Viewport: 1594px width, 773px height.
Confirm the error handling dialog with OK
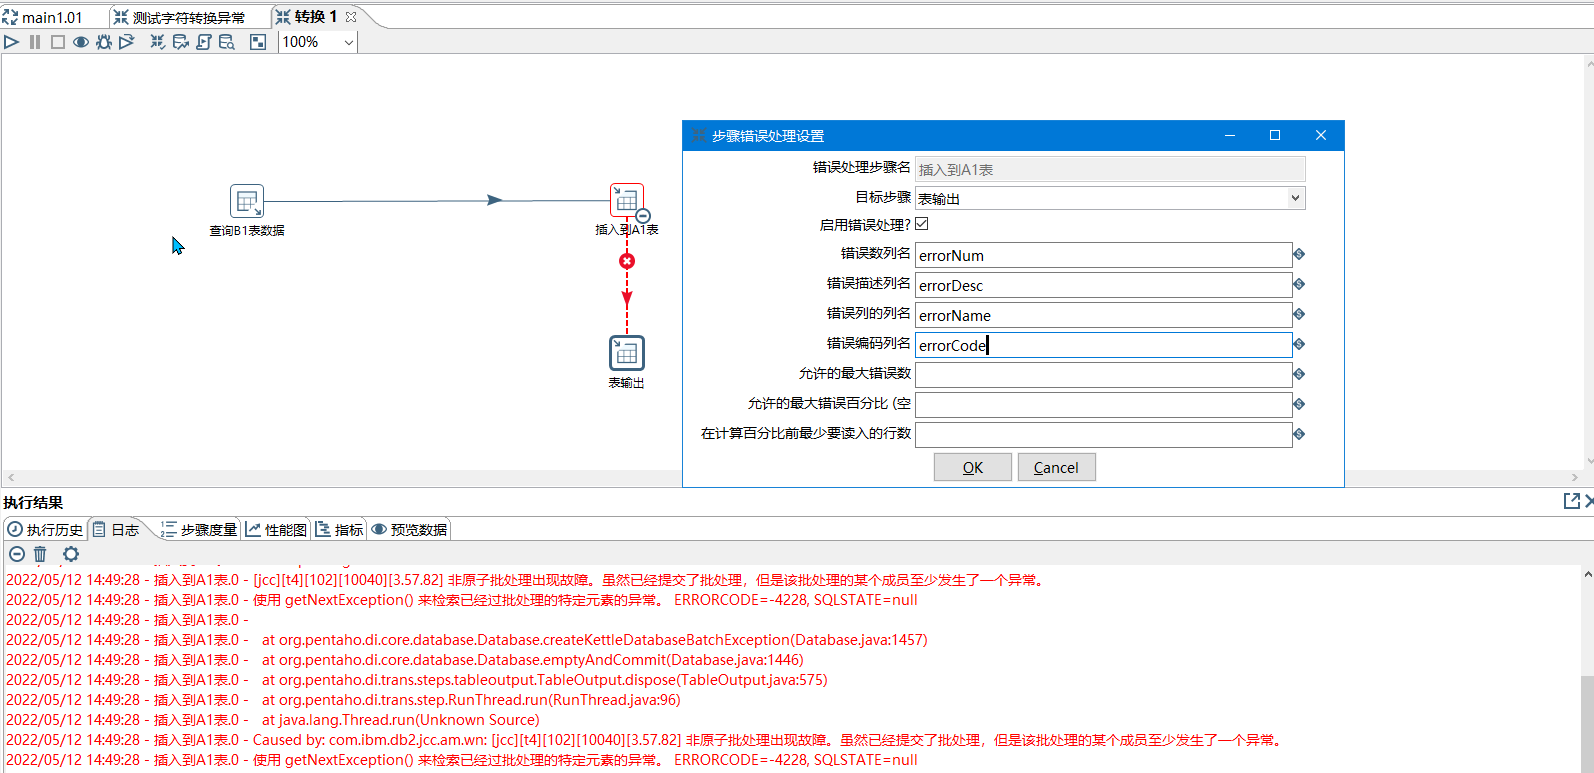point(973,467)
